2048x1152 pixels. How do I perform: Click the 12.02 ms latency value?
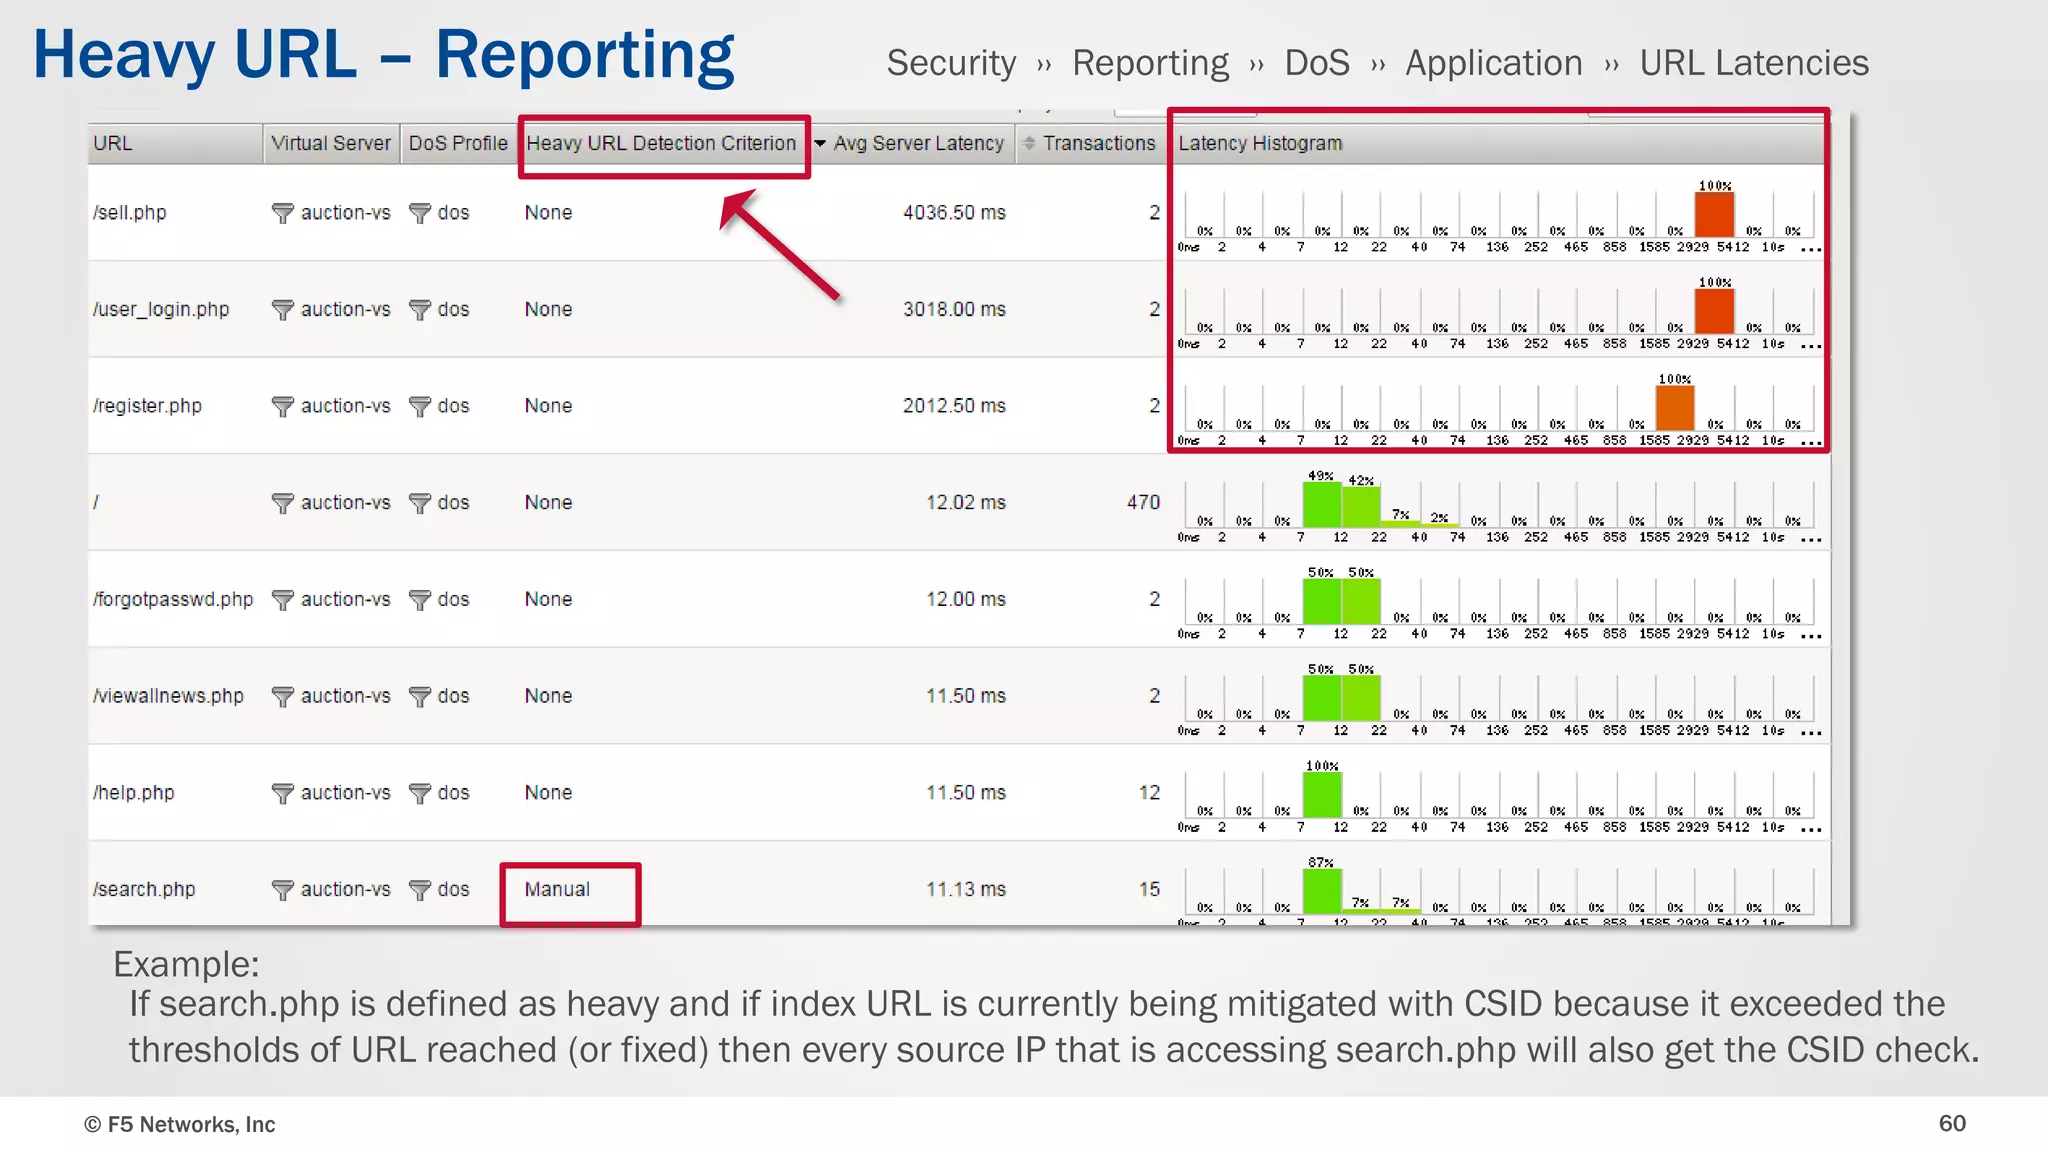click(x=965, y=502)
